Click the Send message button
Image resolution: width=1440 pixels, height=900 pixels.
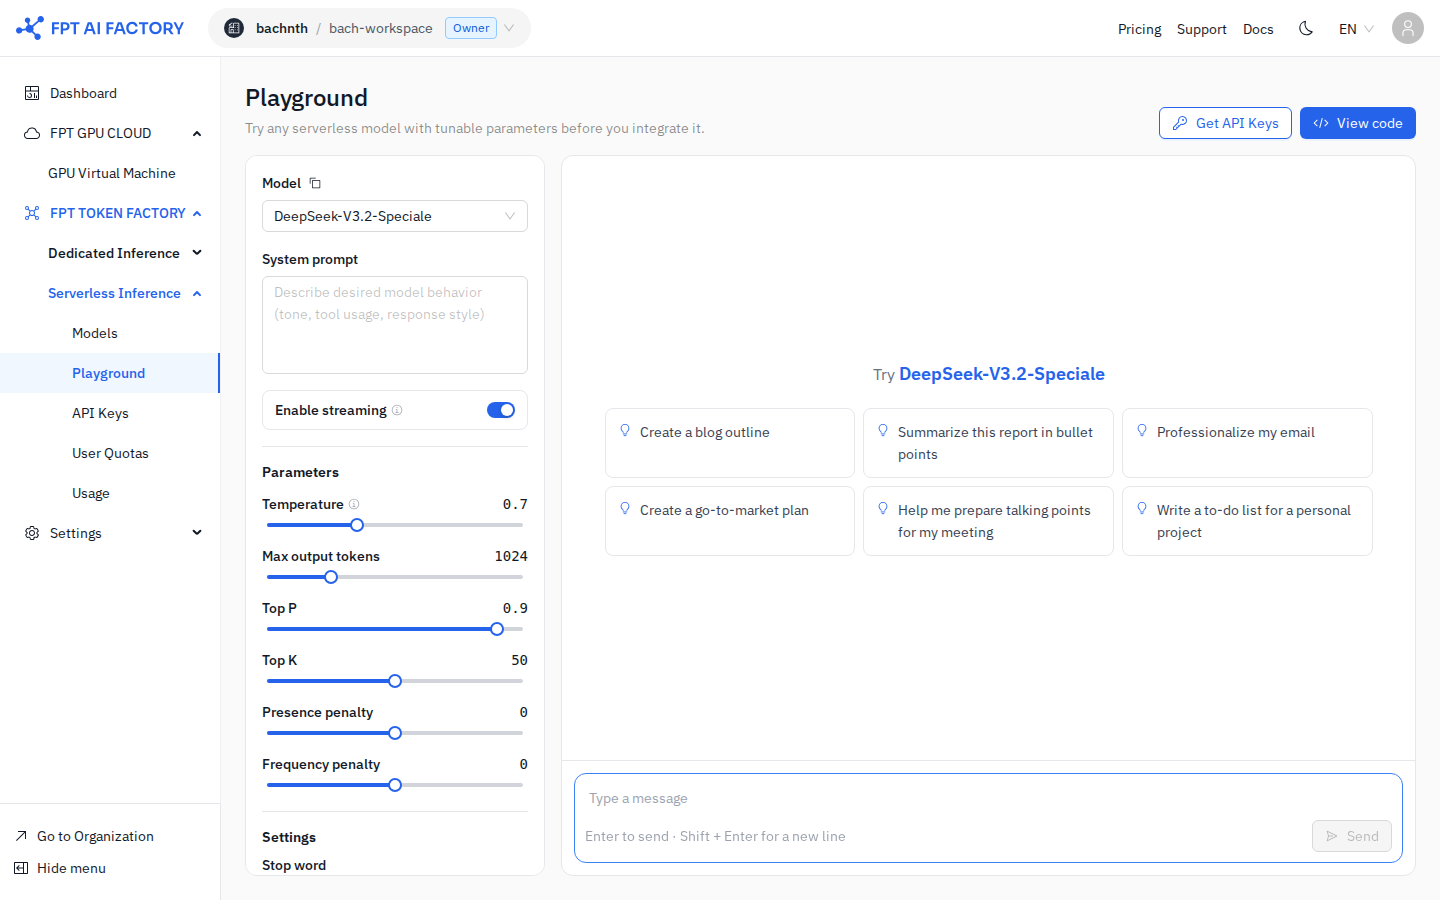(1352, 836)
